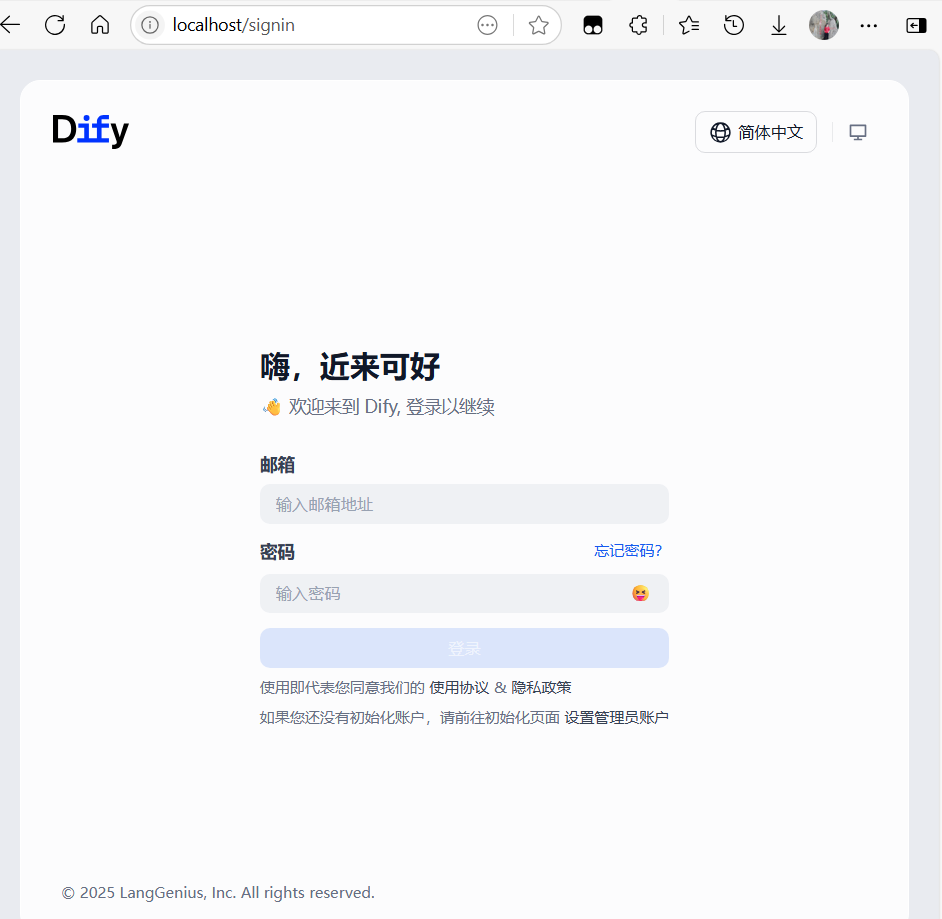
Task: Open the Extensions puzzle icon
Action: [638, 25]
